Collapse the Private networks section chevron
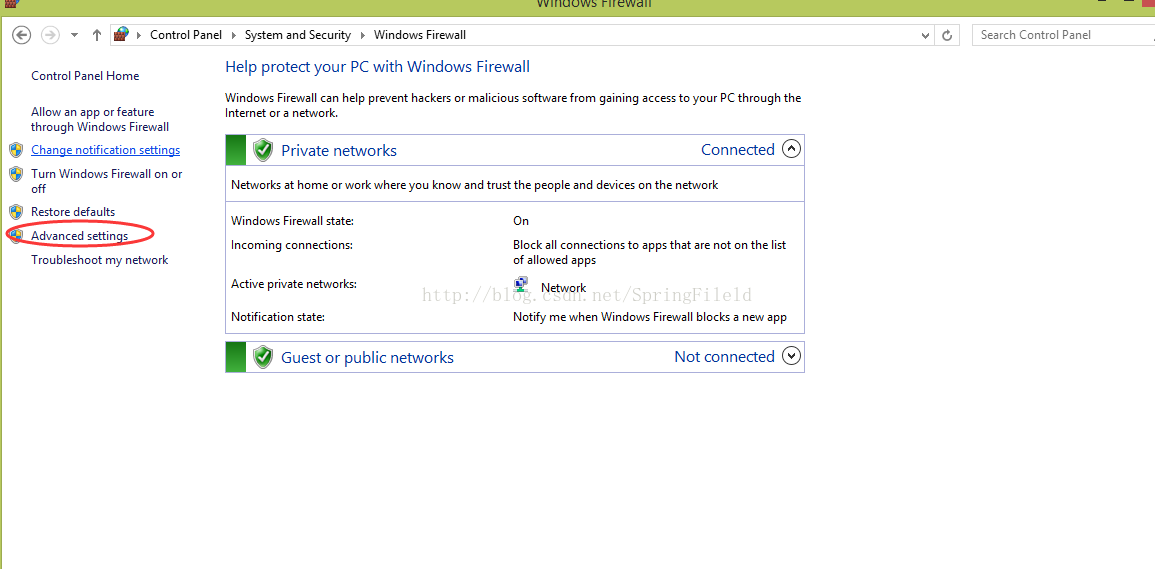This screenshot has width=1155, height=569. pos(790,149)
